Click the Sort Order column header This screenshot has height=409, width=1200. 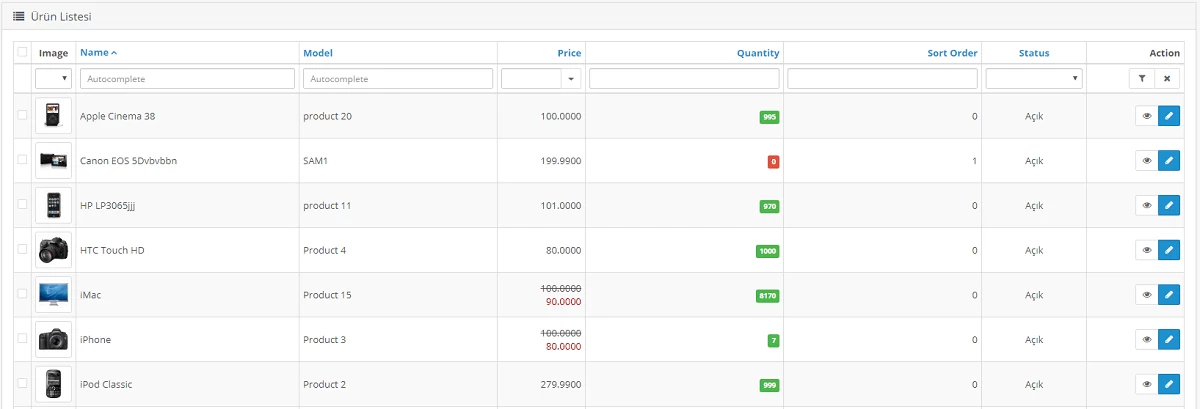(952, 53)
